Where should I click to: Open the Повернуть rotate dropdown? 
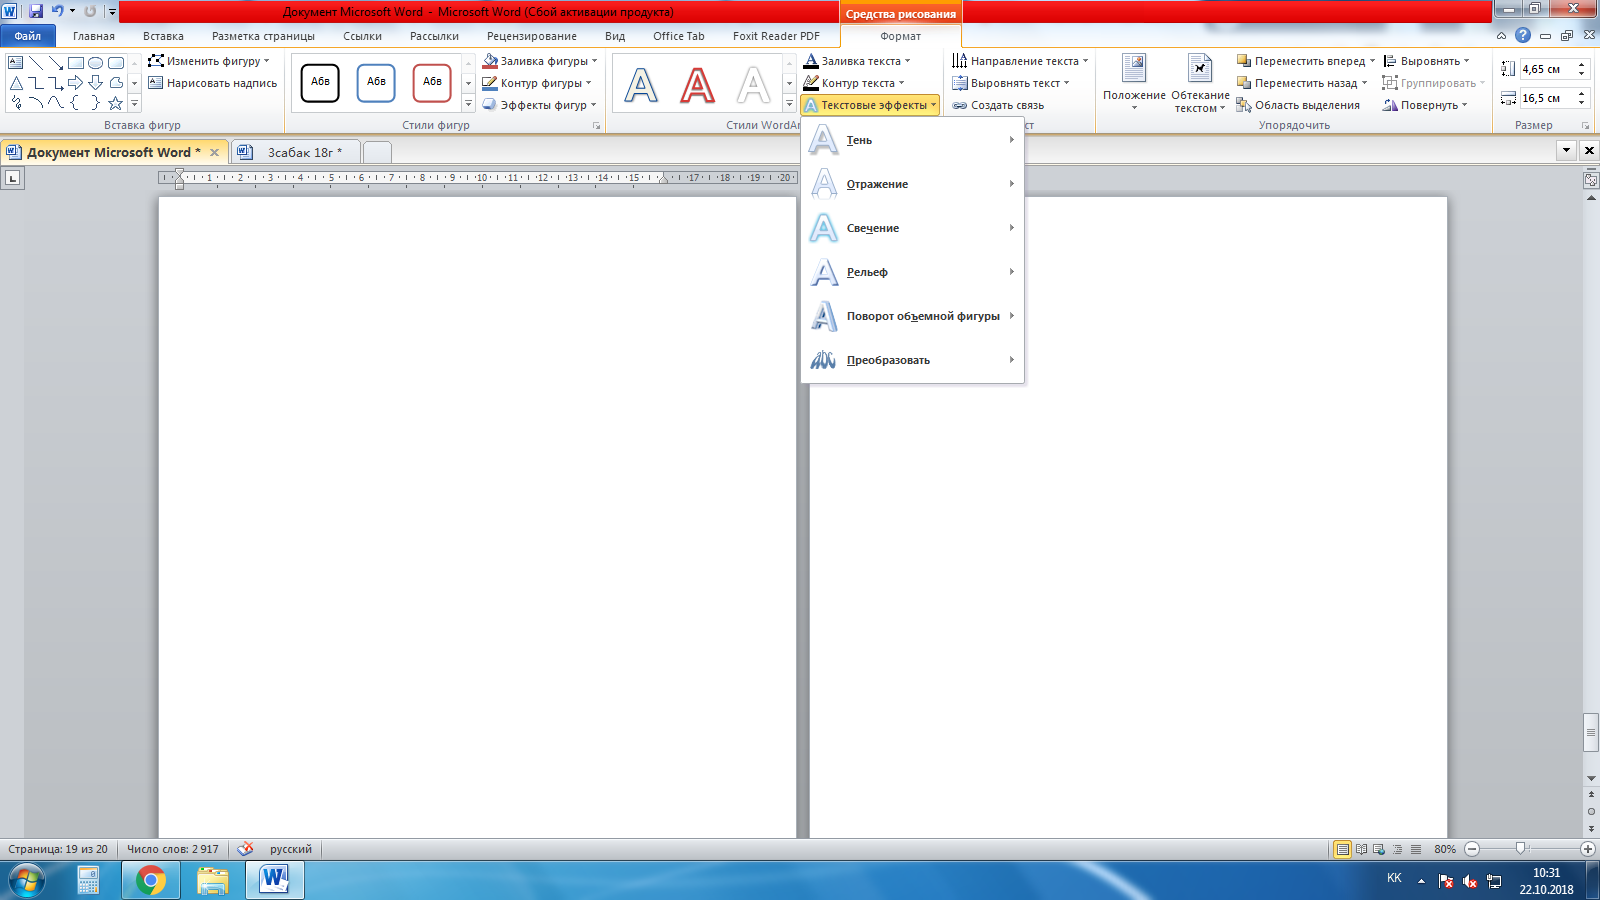(1425, 105)
